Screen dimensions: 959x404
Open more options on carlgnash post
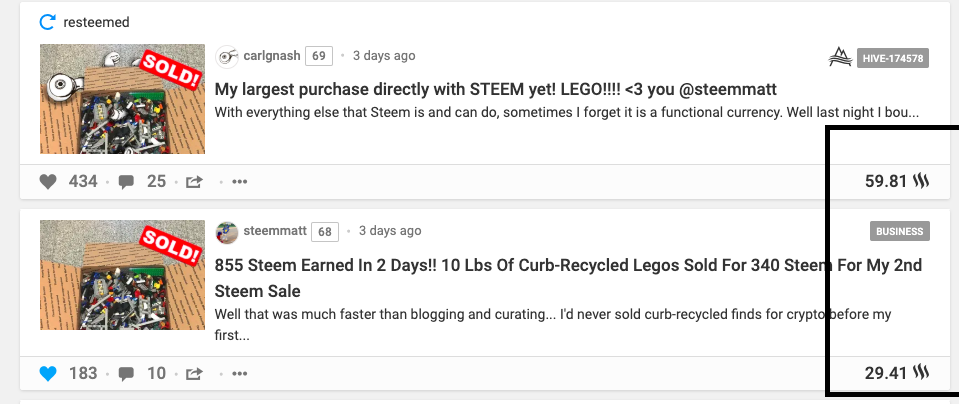pos(239,182)
